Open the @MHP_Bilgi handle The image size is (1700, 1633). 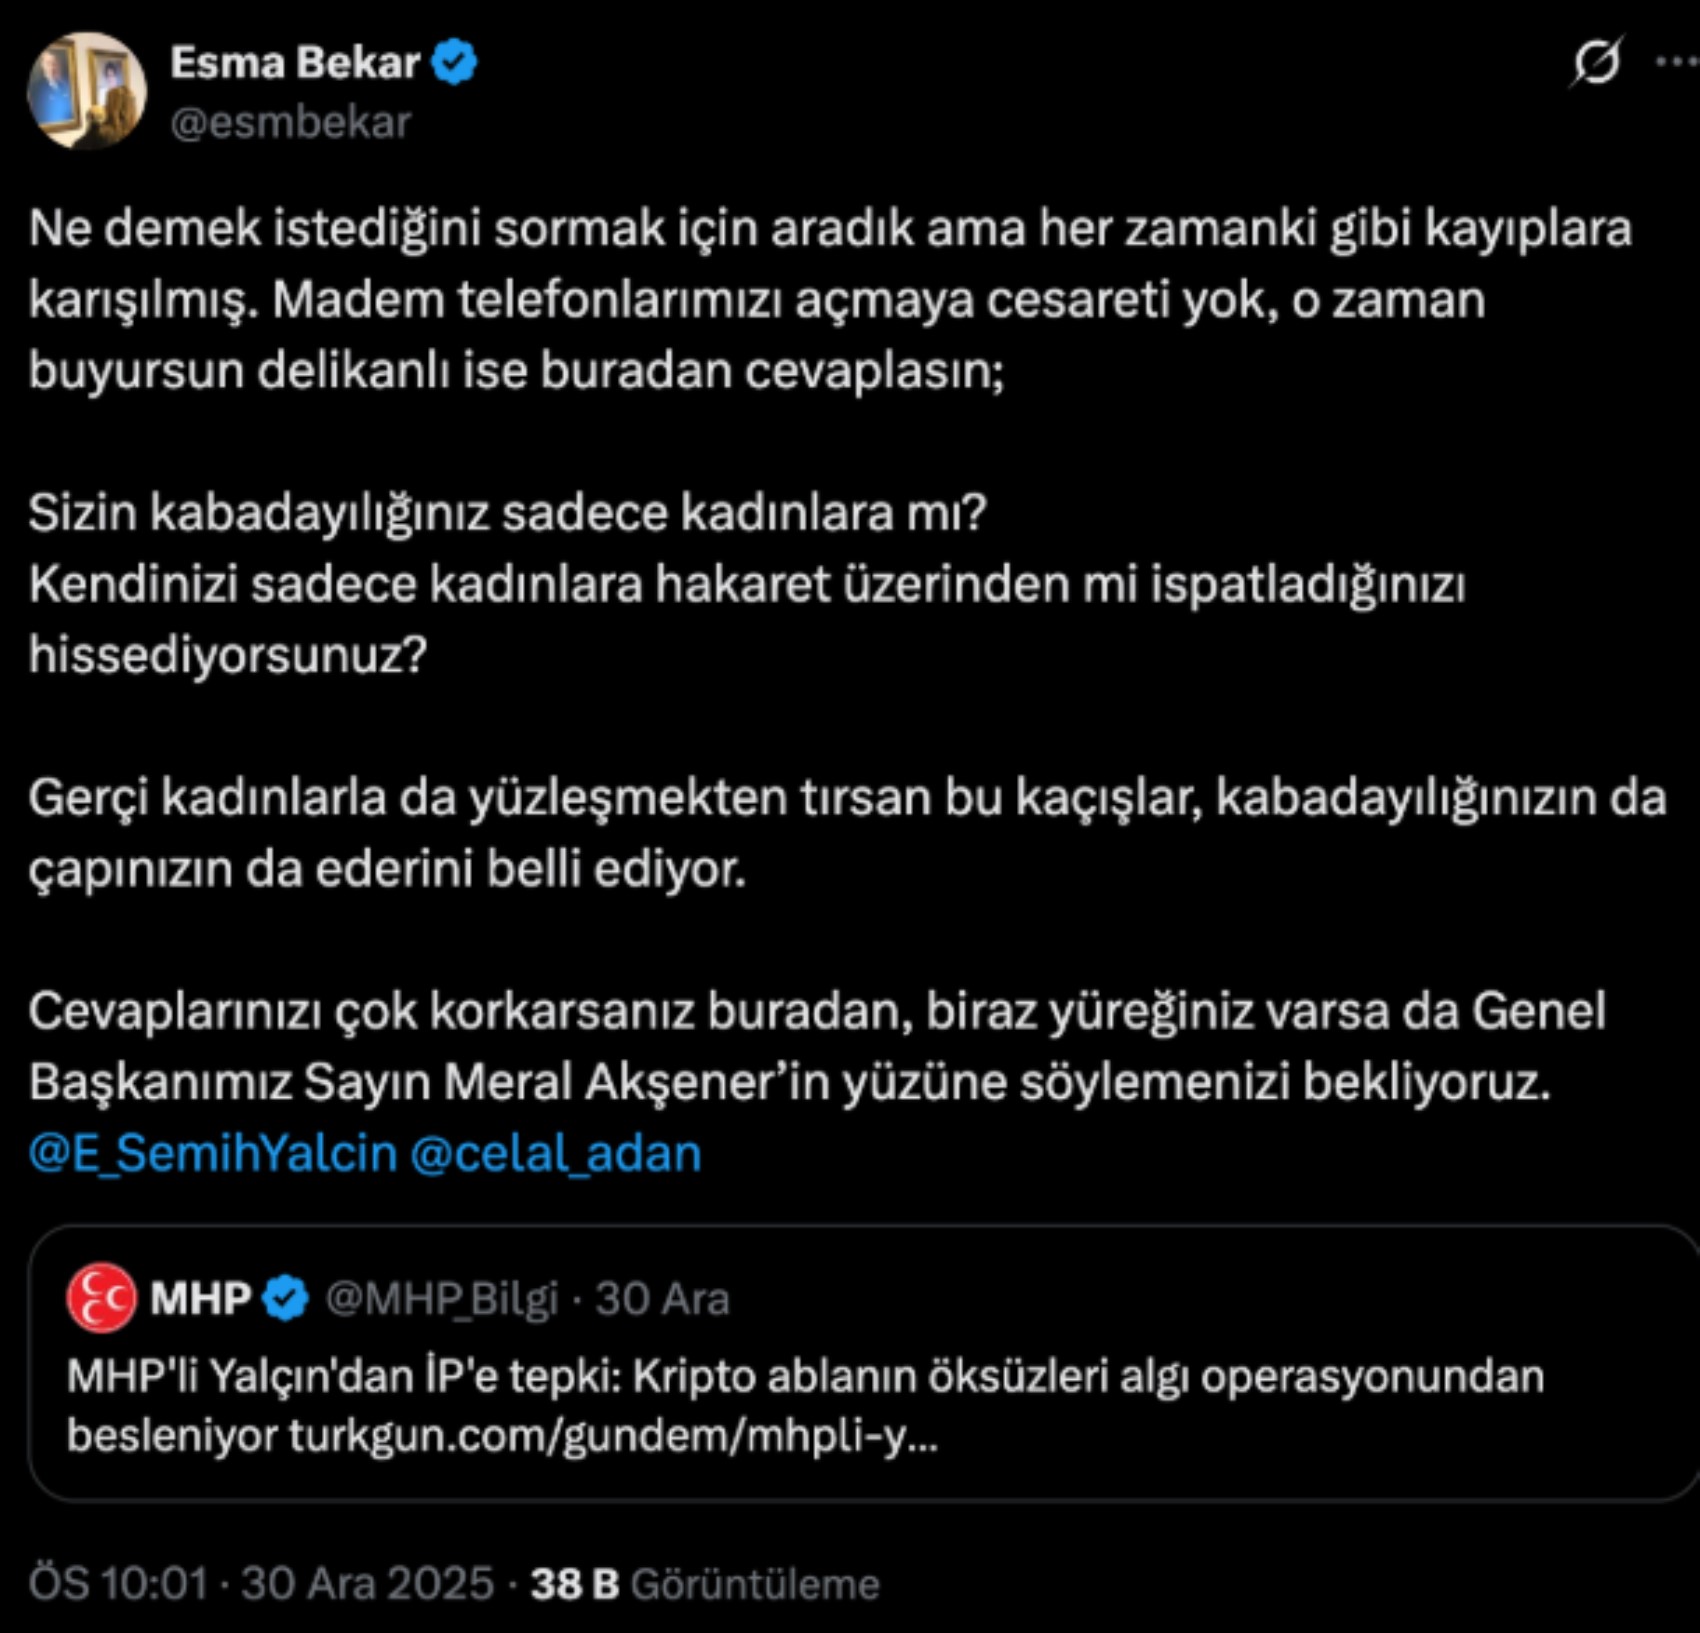tap(441, 1299)
